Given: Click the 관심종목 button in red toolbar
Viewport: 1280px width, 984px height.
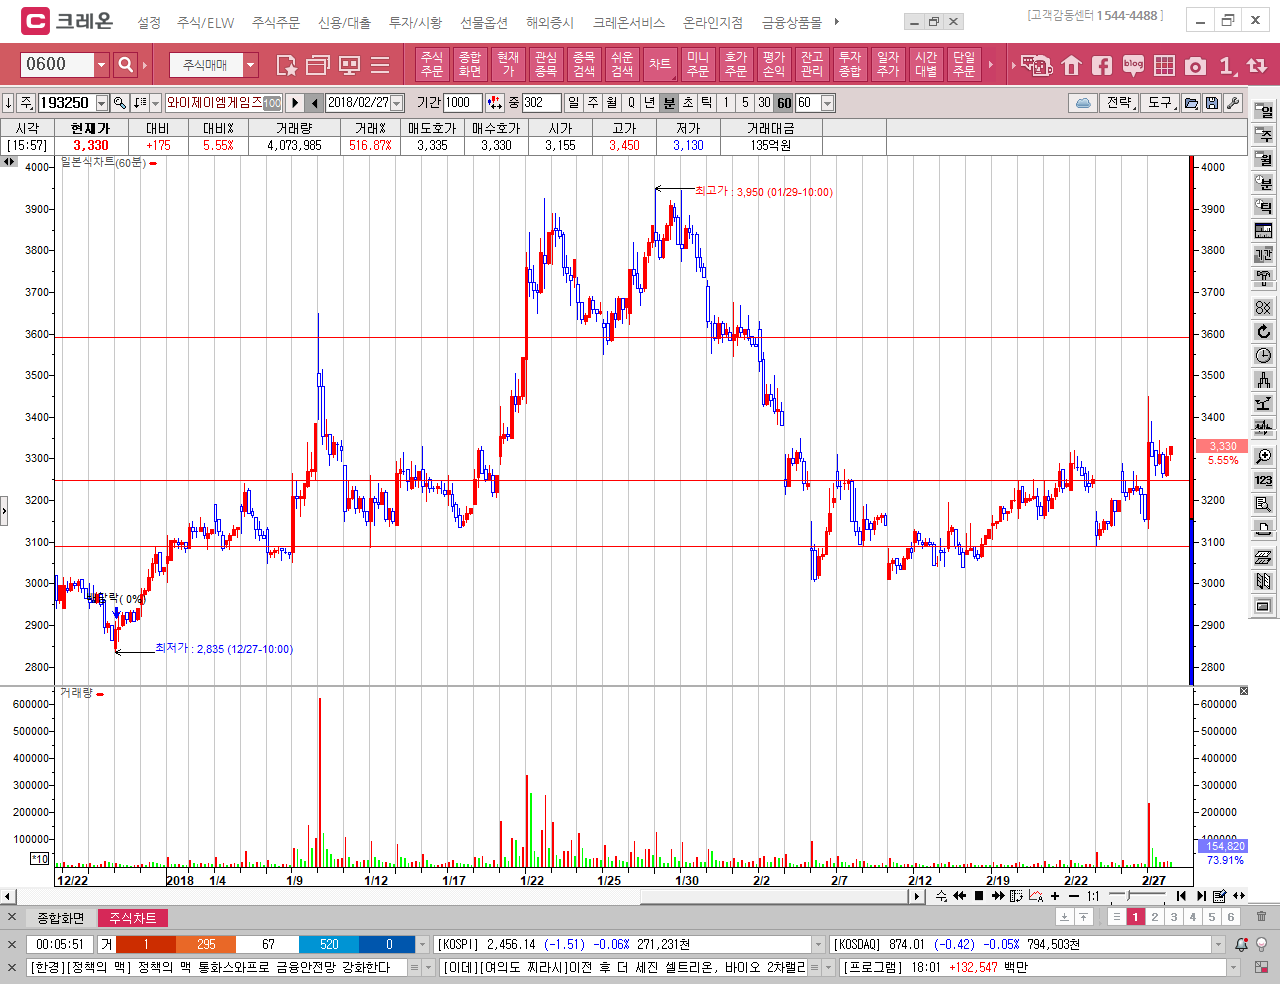Looking at the screenshot, I should pyautogui.click(x=545, y=65).
